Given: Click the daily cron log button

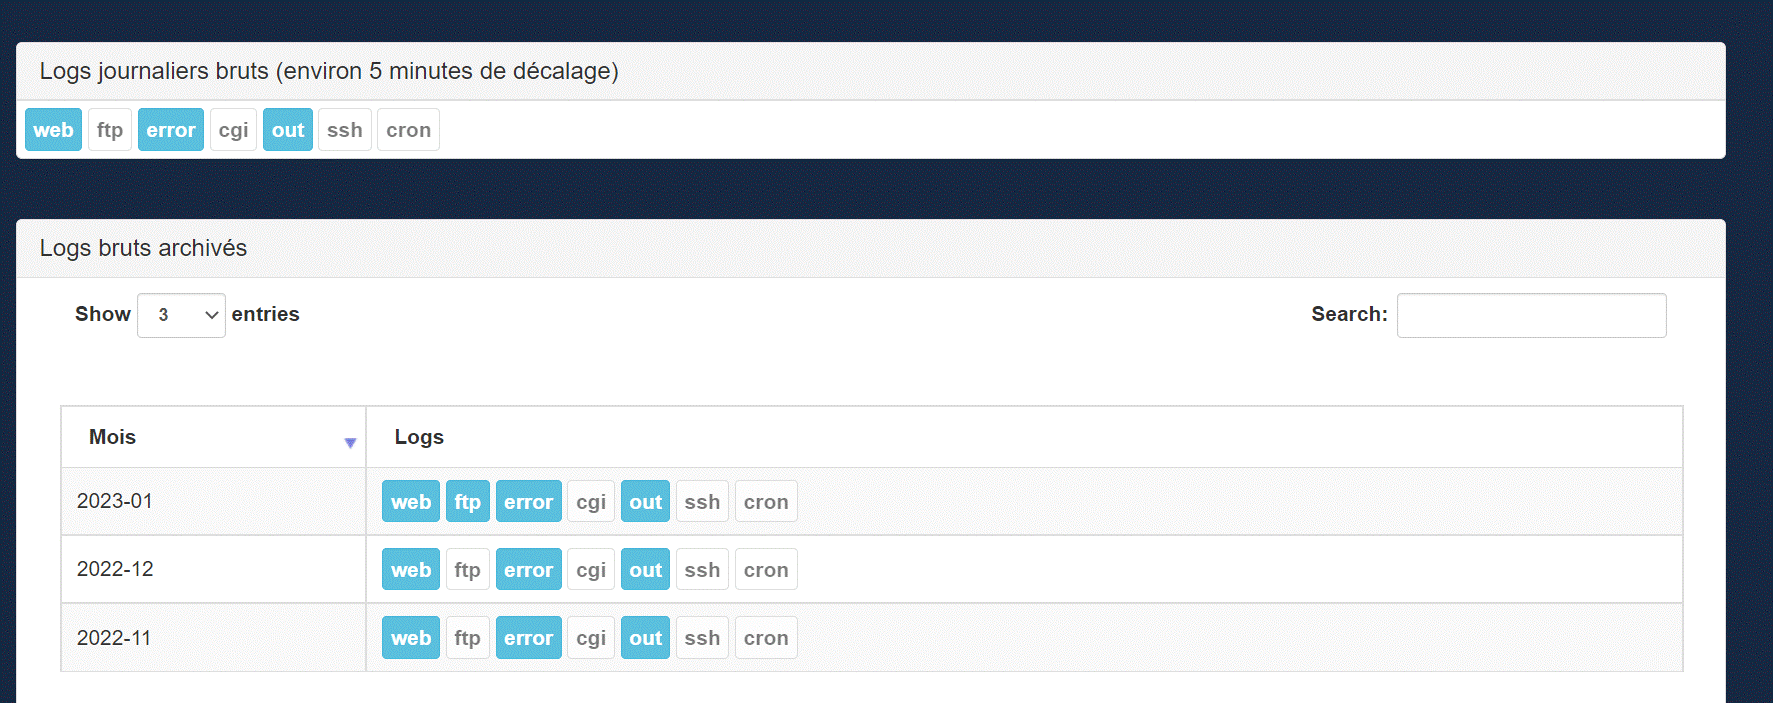Looking at the screenshot, I should 408,130.
